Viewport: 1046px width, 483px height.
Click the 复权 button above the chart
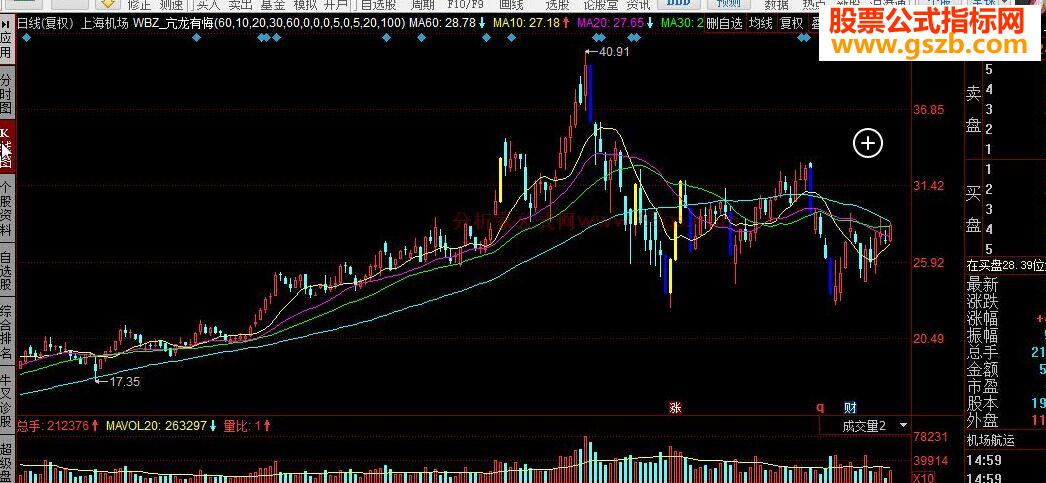[x=791, y=23]
